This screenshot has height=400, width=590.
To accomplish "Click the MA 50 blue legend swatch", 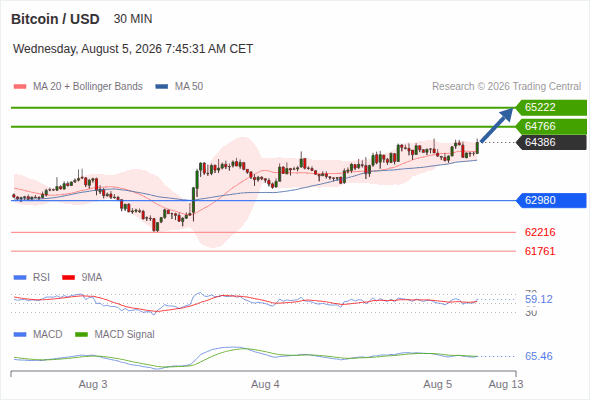I will (162, 87).
